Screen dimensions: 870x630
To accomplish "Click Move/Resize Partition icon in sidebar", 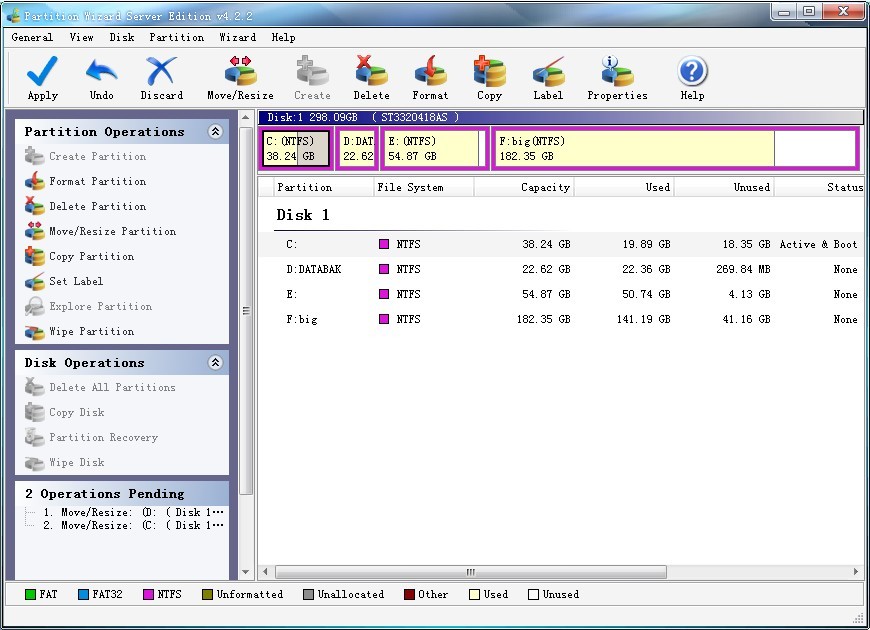I will pos(34,231).
